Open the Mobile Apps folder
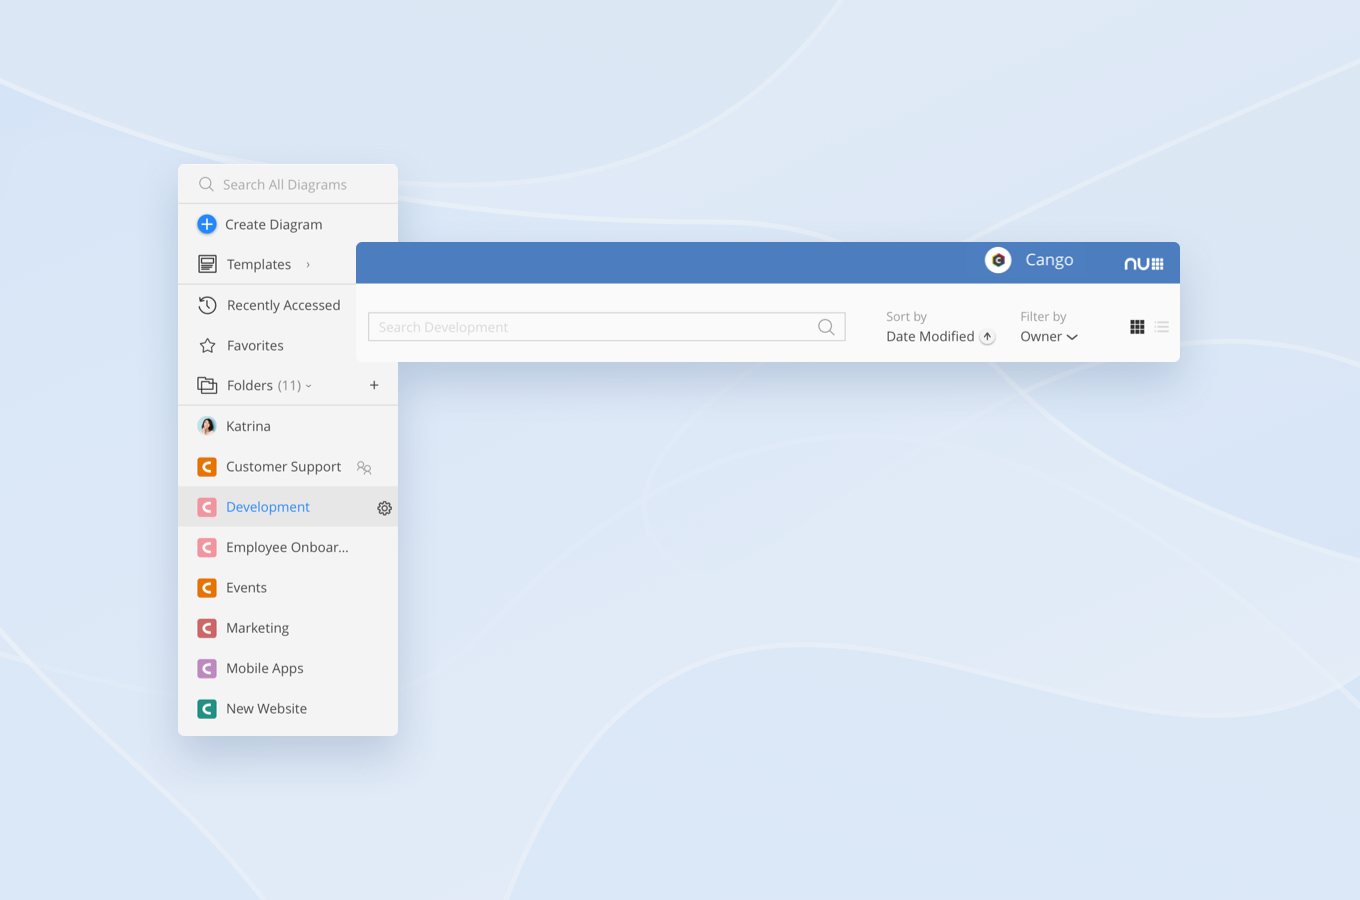The image size is (1360, 900). pos(264,668)
